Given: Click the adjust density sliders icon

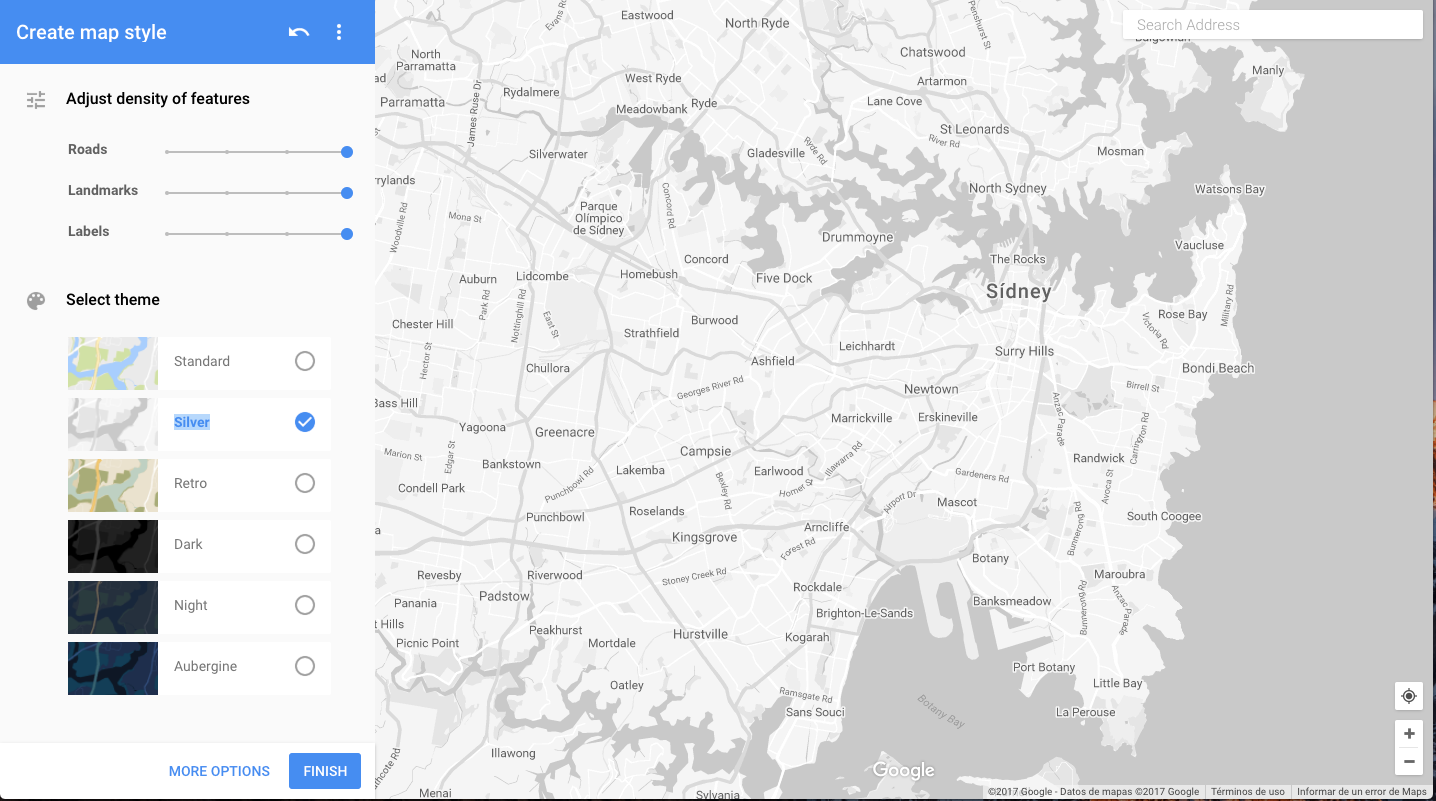Looking at the screenshot, I should pos(36,100).
